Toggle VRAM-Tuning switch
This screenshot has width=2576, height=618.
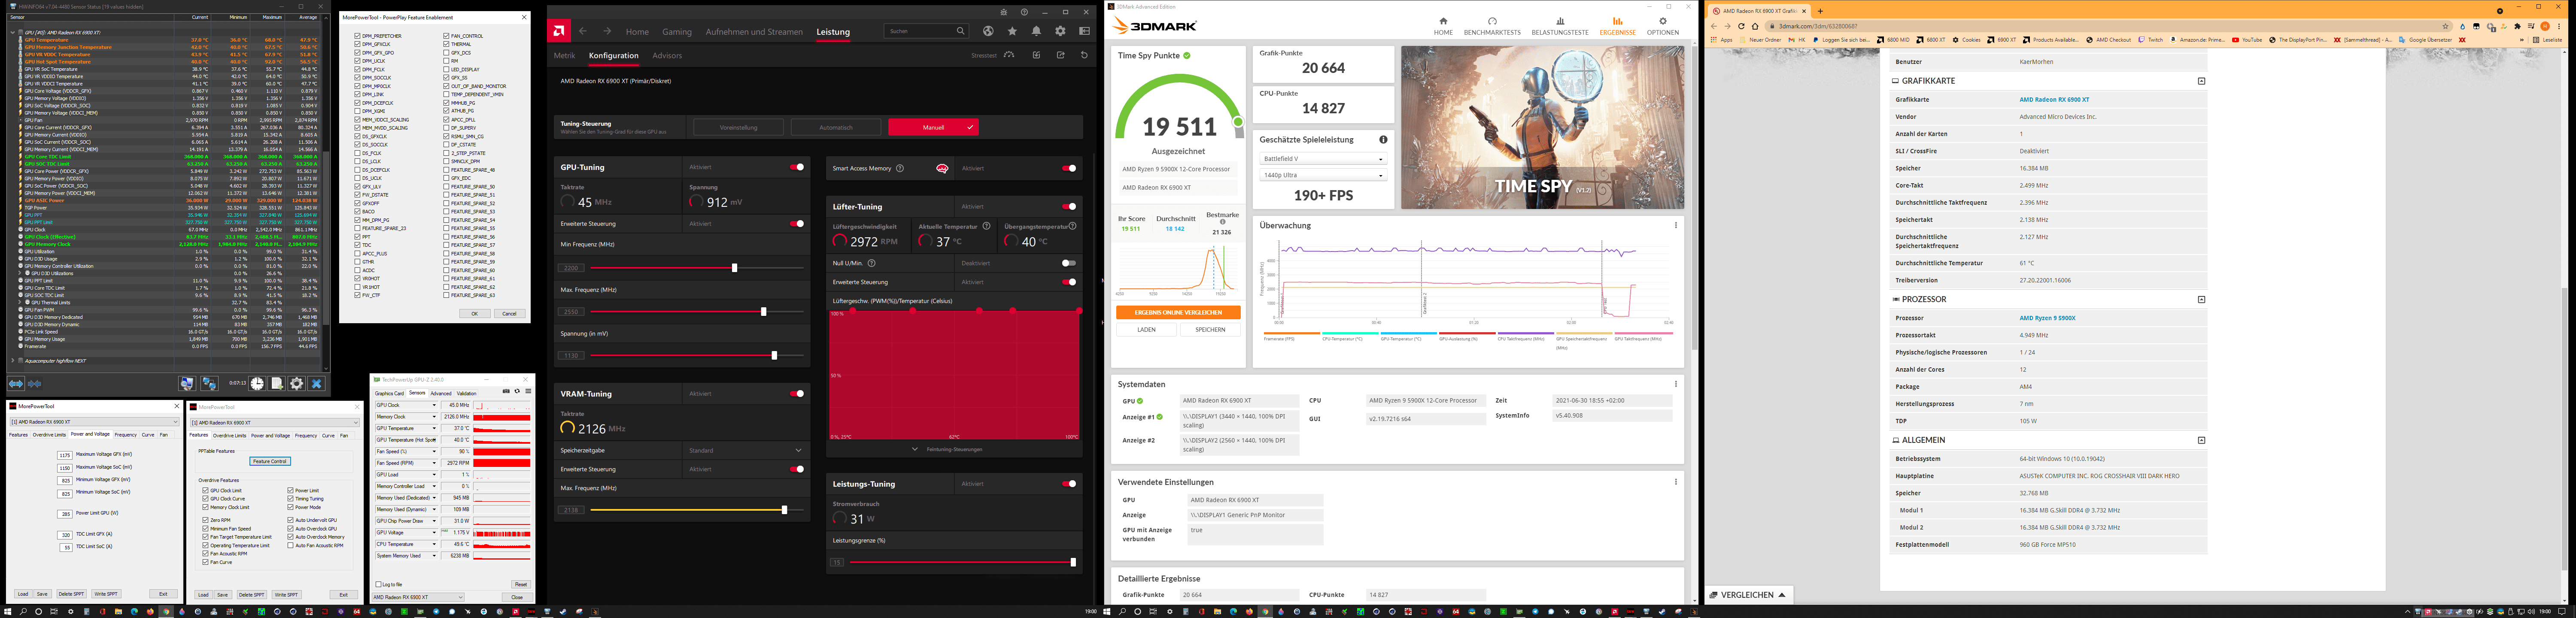(x=797, y=393)
